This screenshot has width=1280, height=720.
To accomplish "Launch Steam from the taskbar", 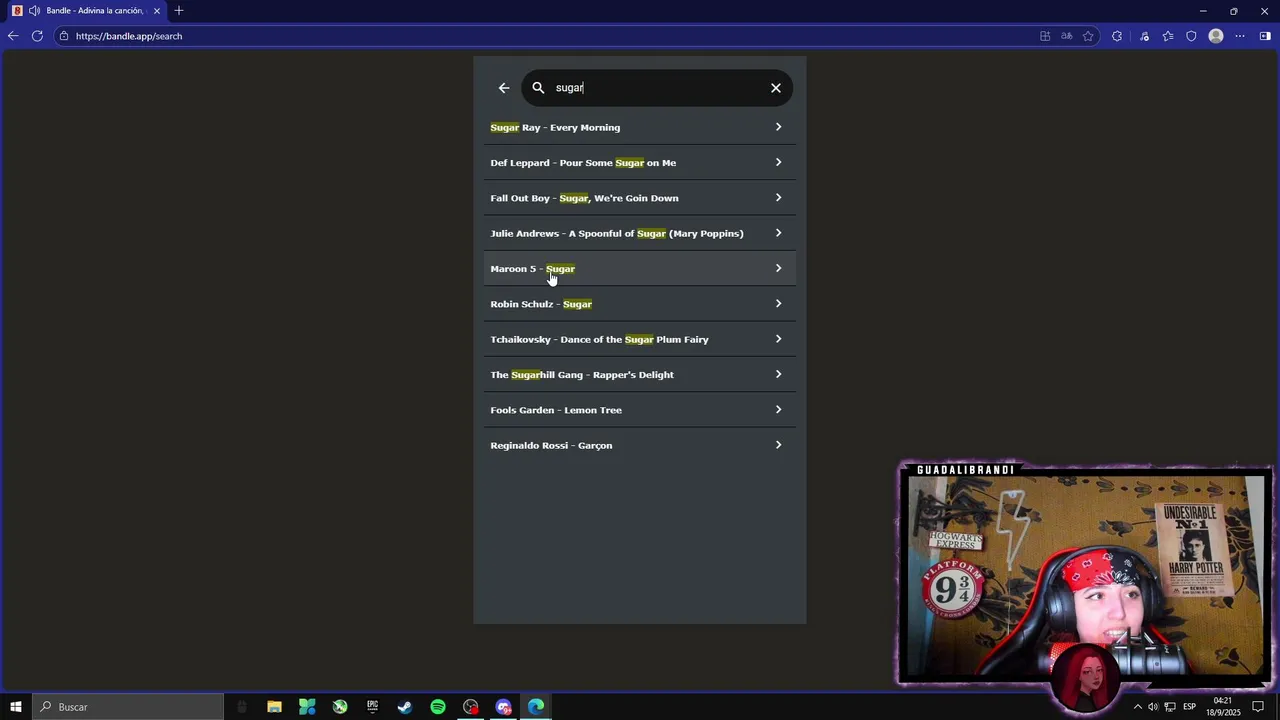I will pos(405,707).
